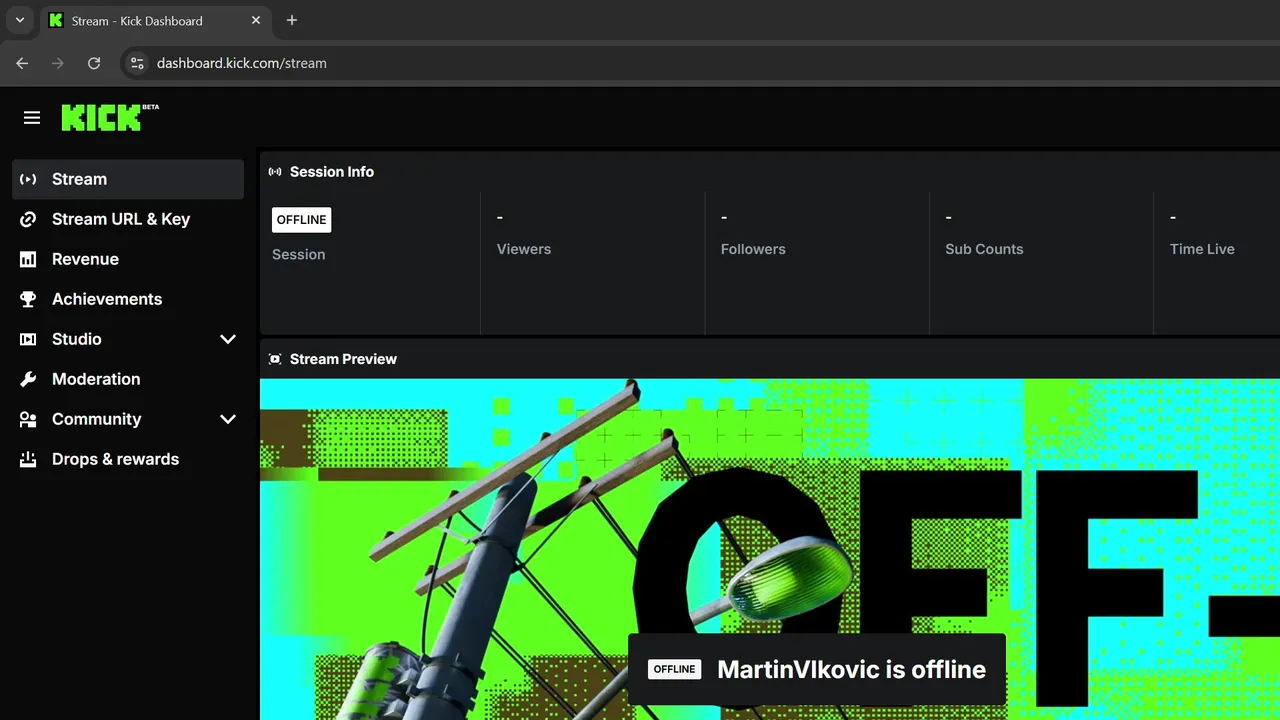
Task: Click the Stream Preview offline image
Action: pos(770,549)
